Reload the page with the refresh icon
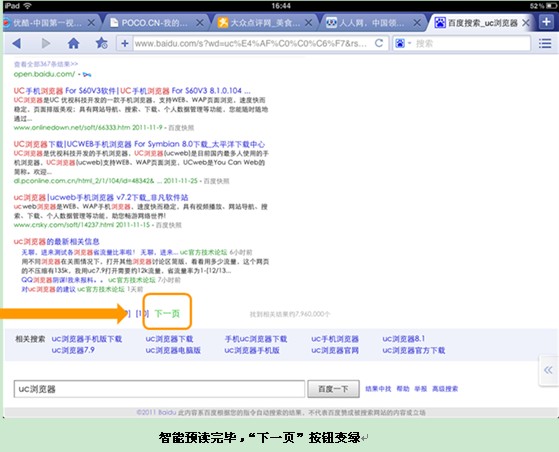 [379, 43]
